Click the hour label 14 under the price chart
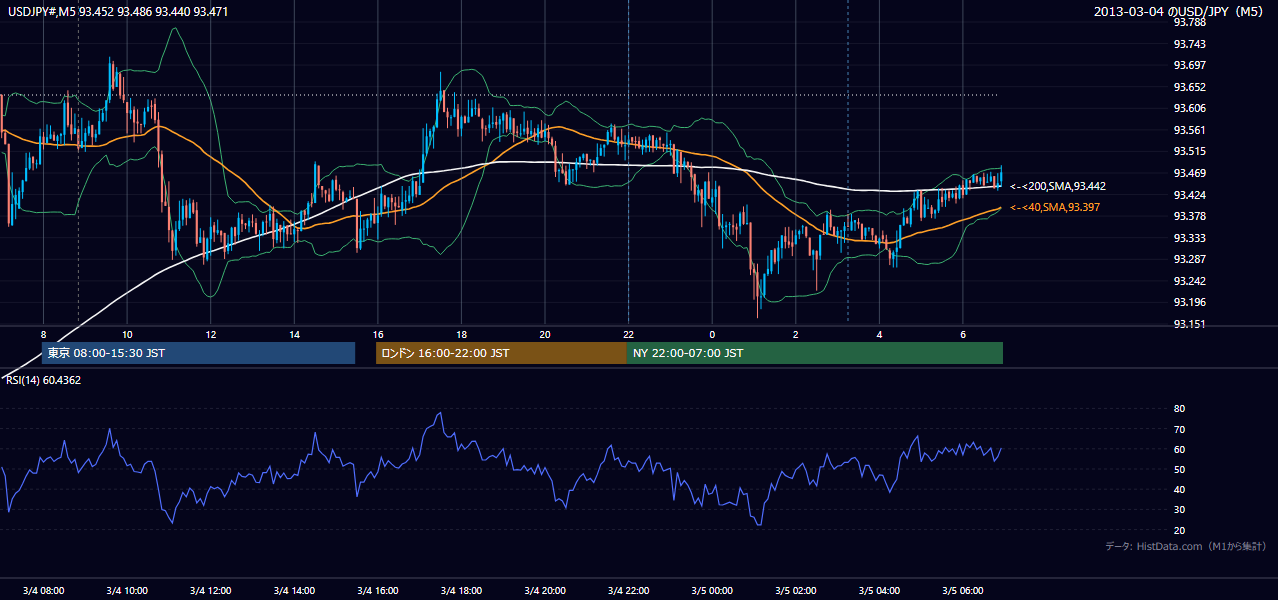1278x600 pixels. click(294, 334)
